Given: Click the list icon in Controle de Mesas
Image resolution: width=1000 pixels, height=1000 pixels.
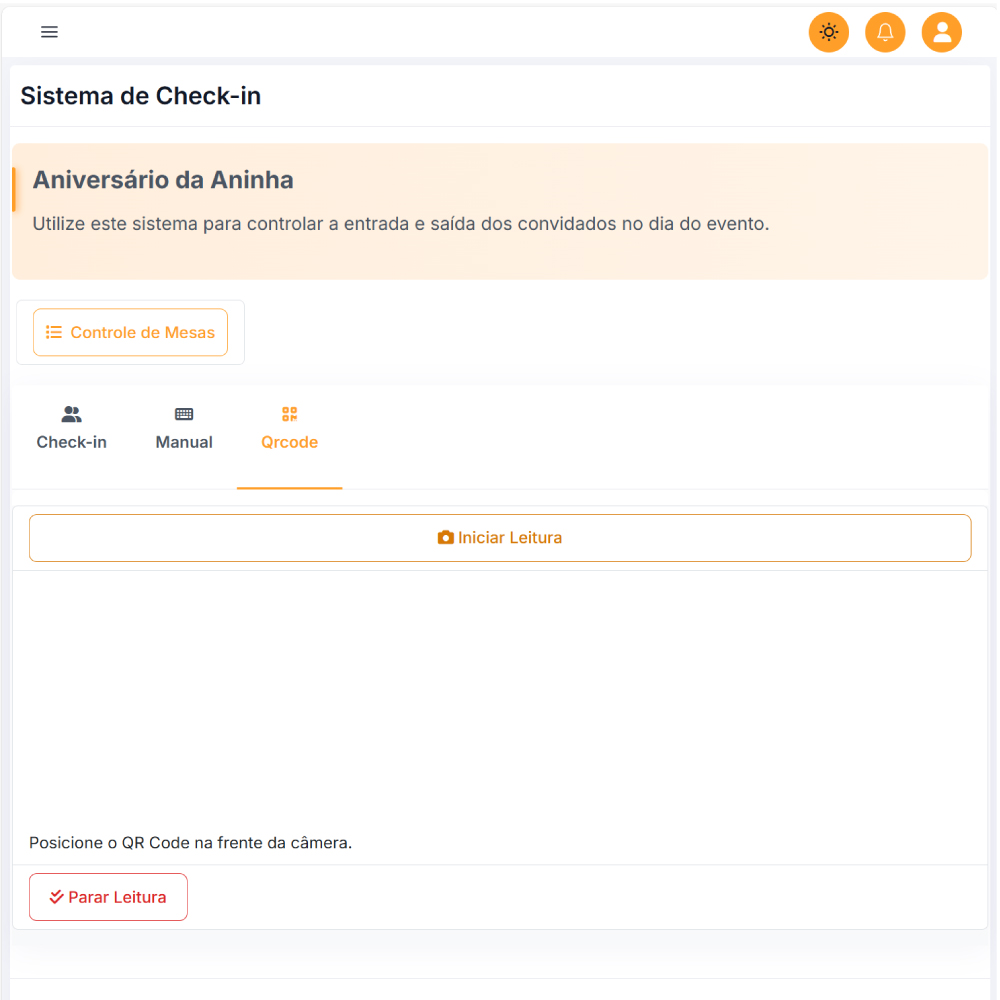Looking at the screenshot, I should tap(54, 332).
